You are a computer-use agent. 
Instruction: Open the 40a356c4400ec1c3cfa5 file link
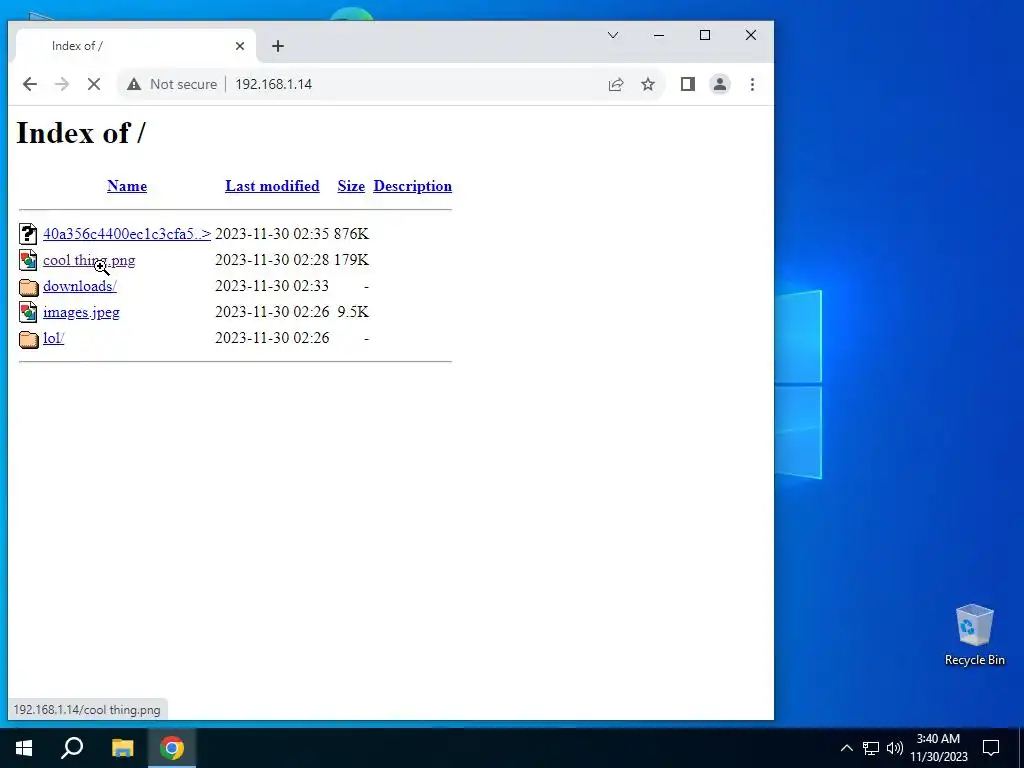(127, 234)
